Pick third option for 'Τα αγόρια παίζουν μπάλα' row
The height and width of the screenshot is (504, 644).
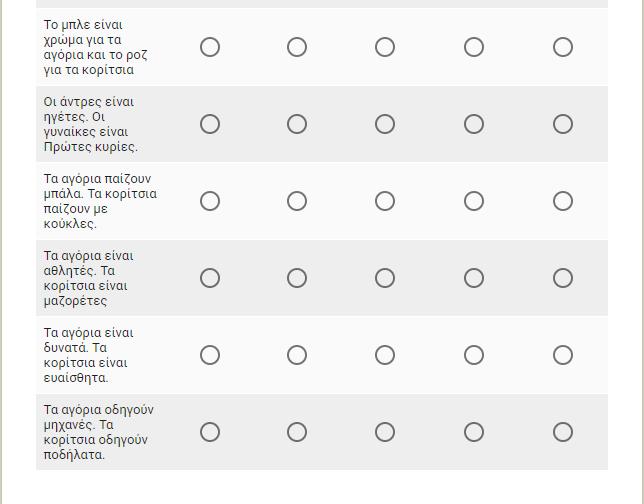pos(385,201)
